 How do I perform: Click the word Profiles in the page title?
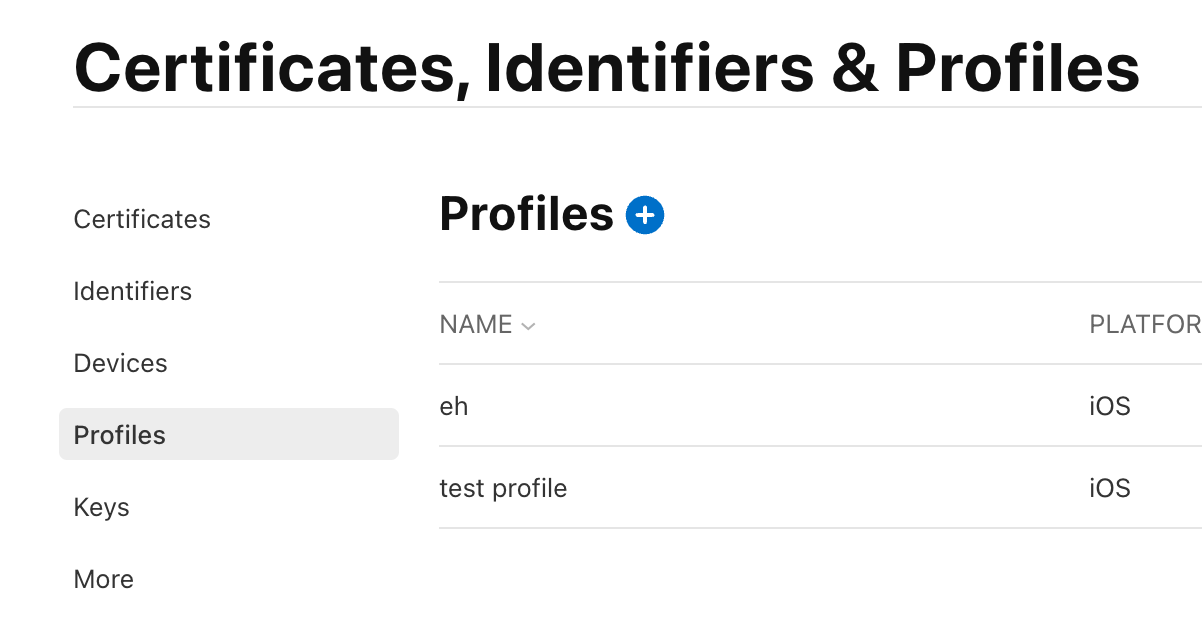point(1017,68)
